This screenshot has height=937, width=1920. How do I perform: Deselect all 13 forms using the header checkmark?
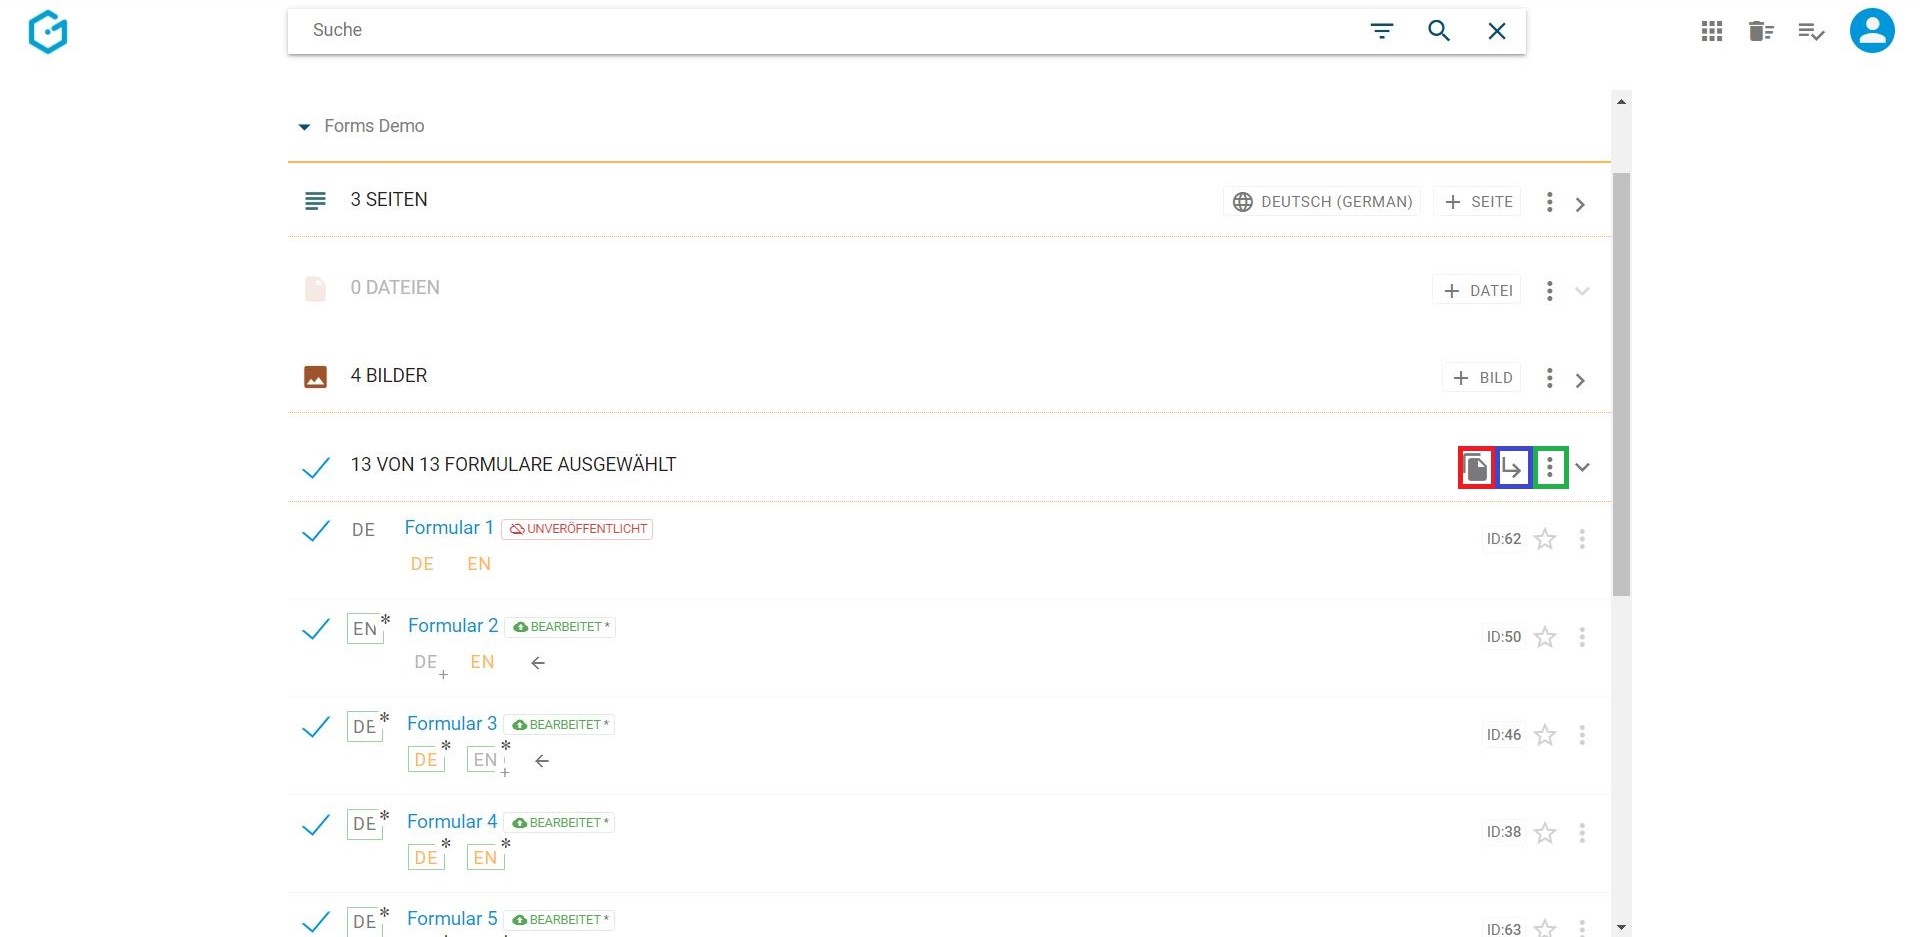click(x=316, y=467)
